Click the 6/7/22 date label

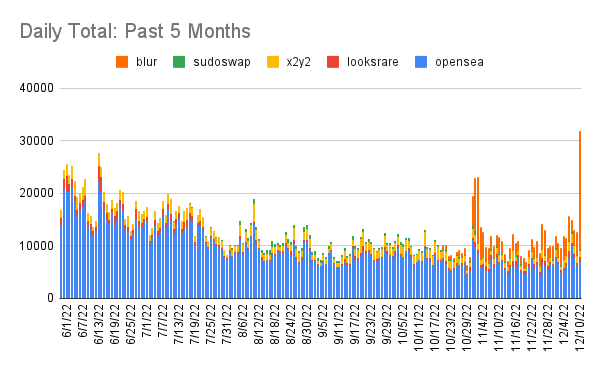83,321
